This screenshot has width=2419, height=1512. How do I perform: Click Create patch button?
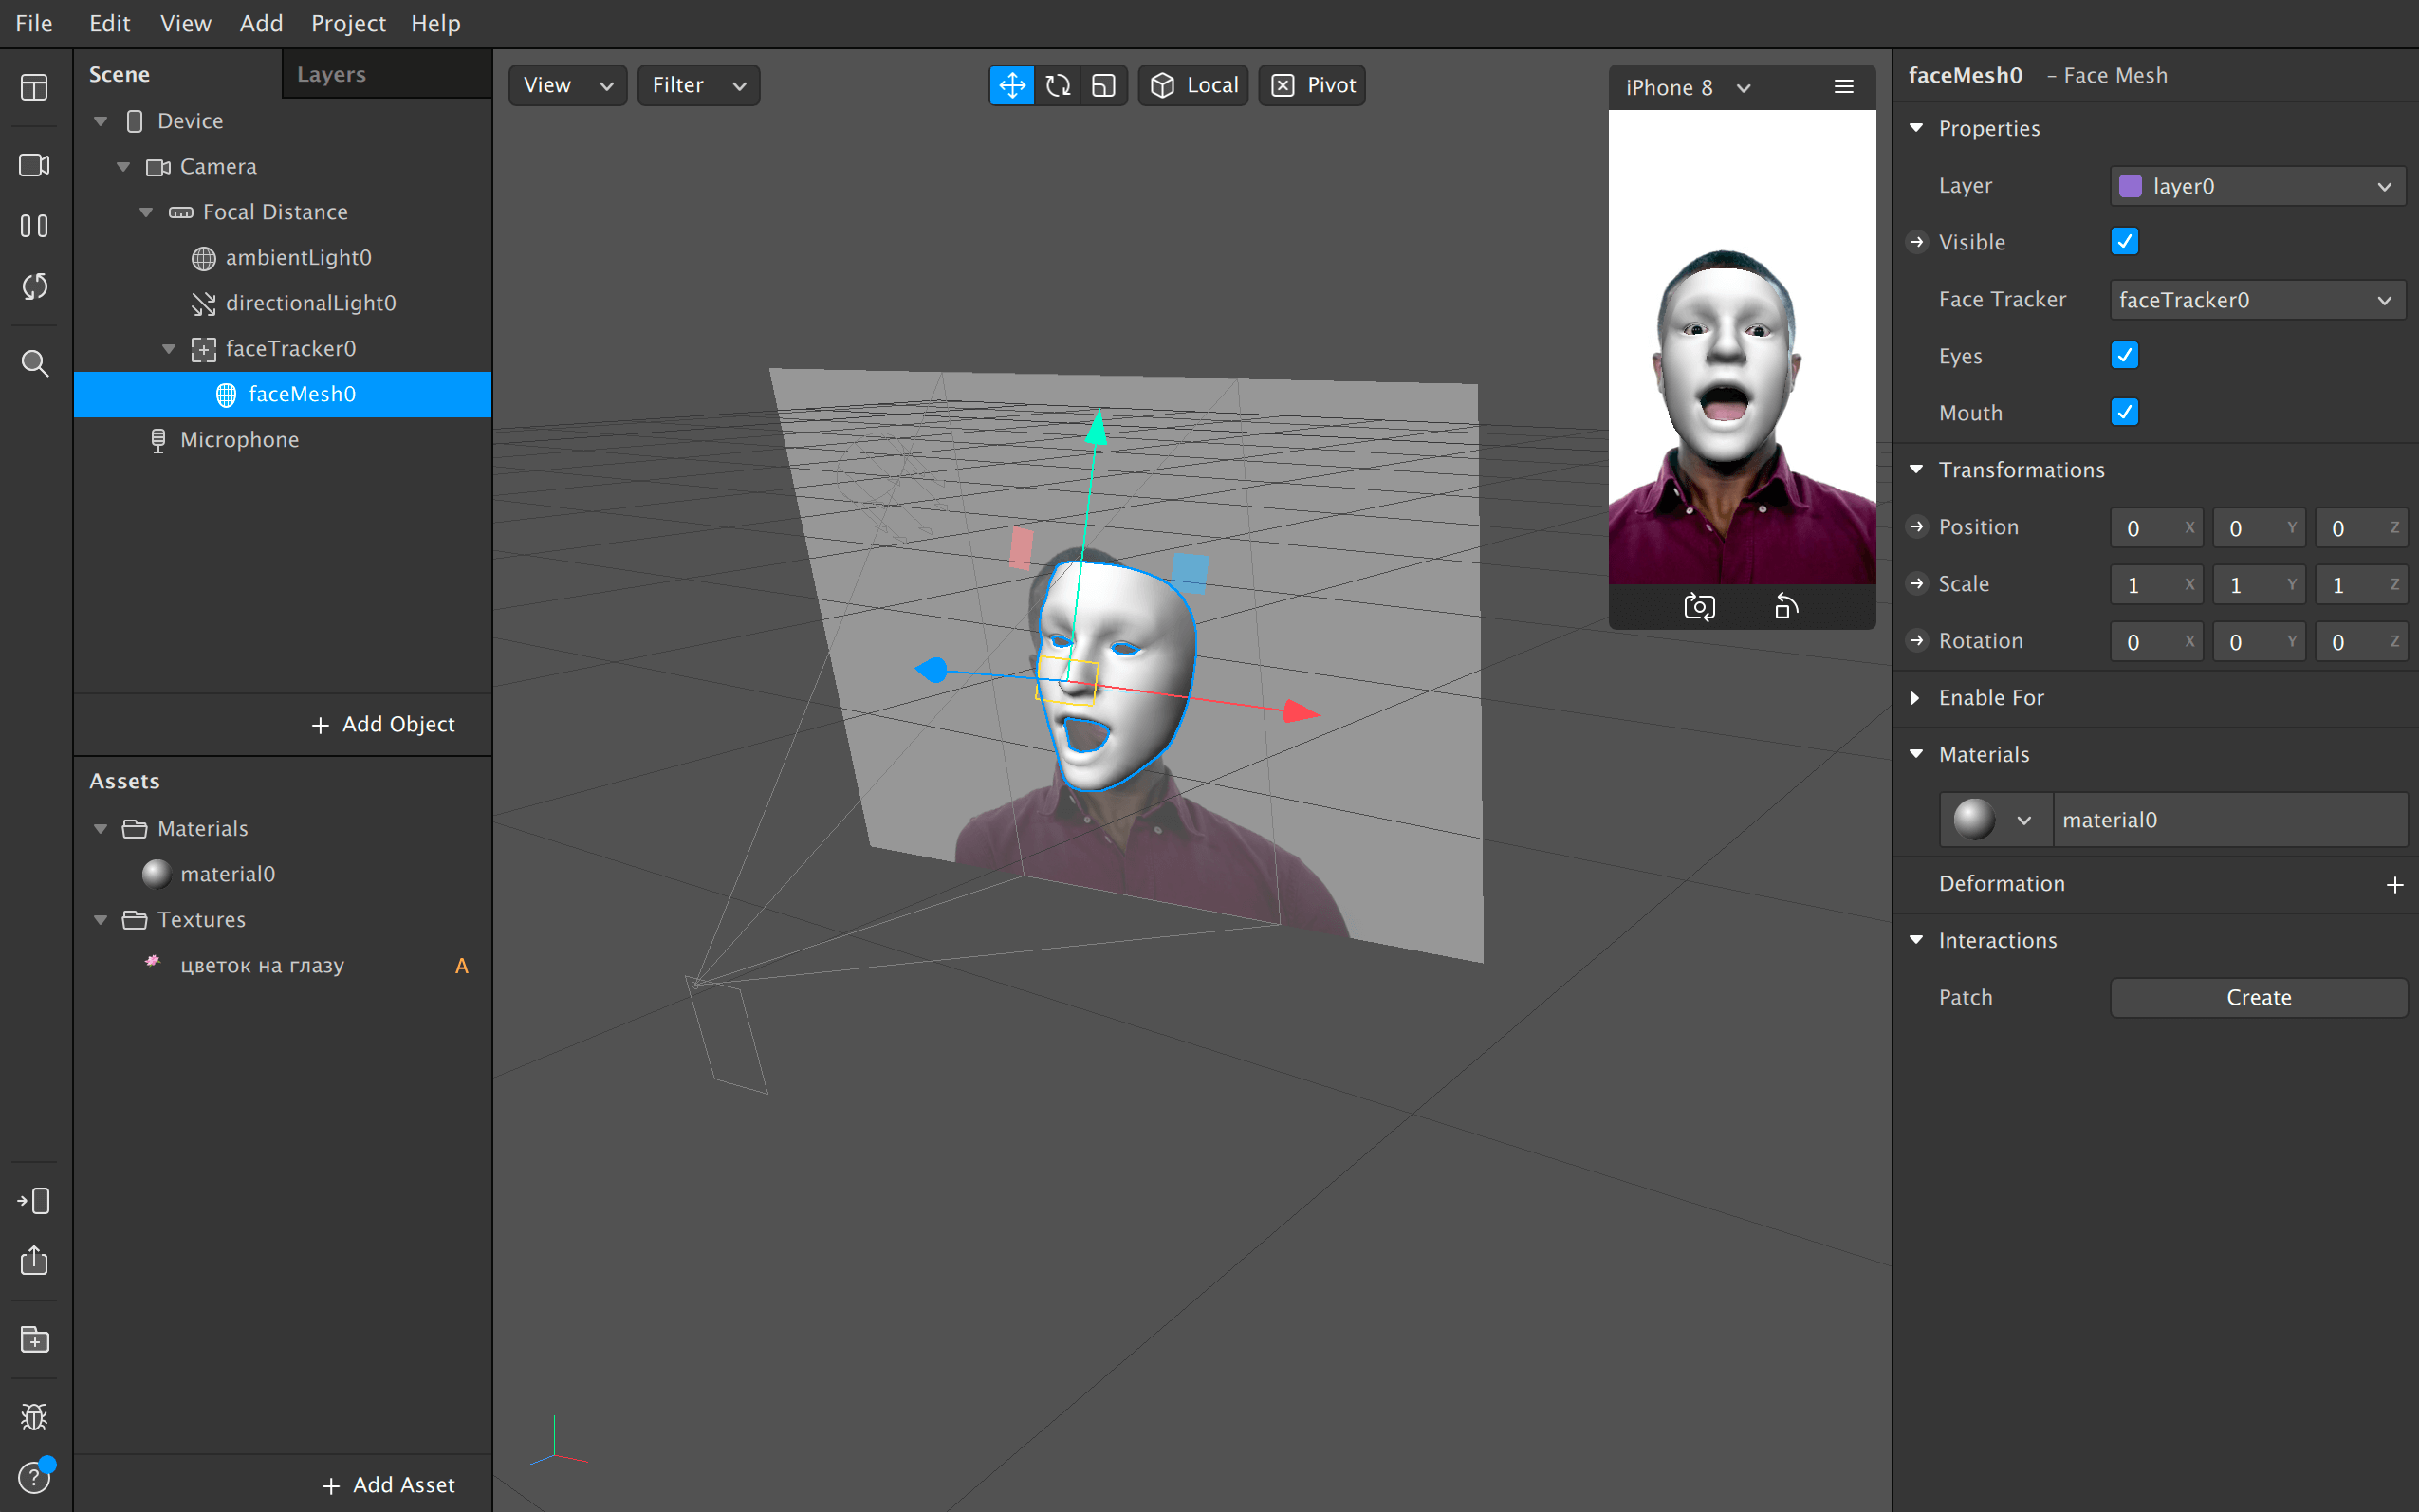coord(2258,998)
